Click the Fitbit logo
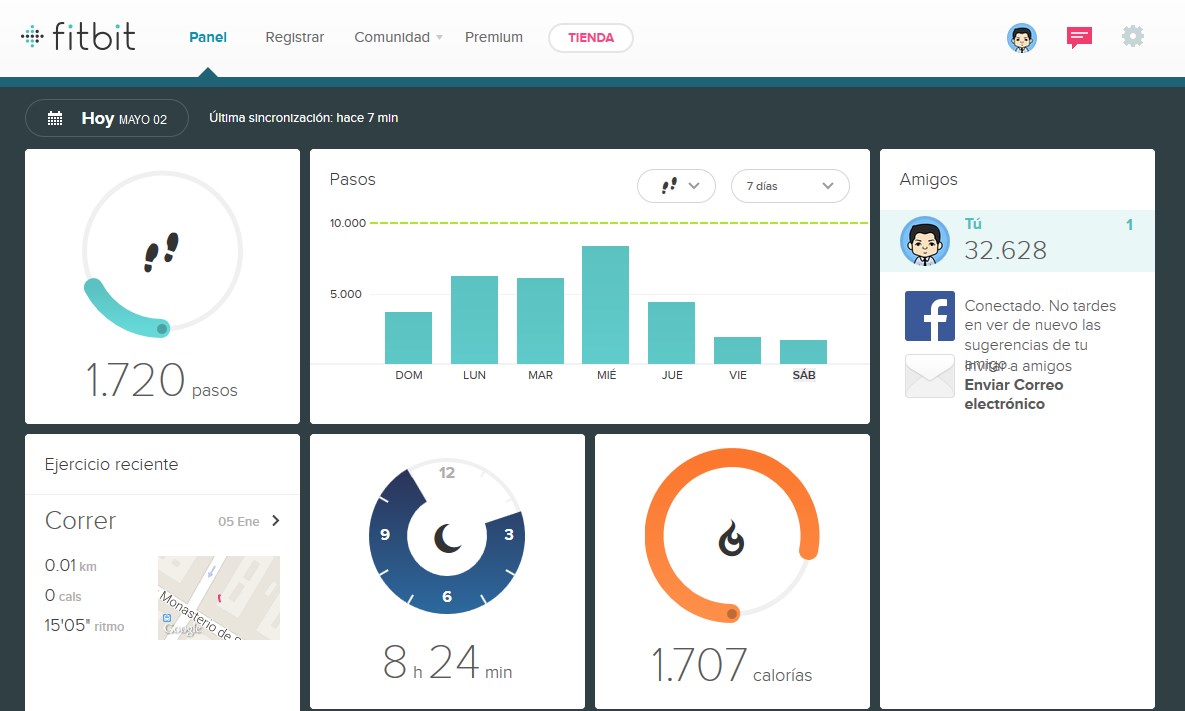The width and height of the screenshot is (1185, 711). coord(78,38)
